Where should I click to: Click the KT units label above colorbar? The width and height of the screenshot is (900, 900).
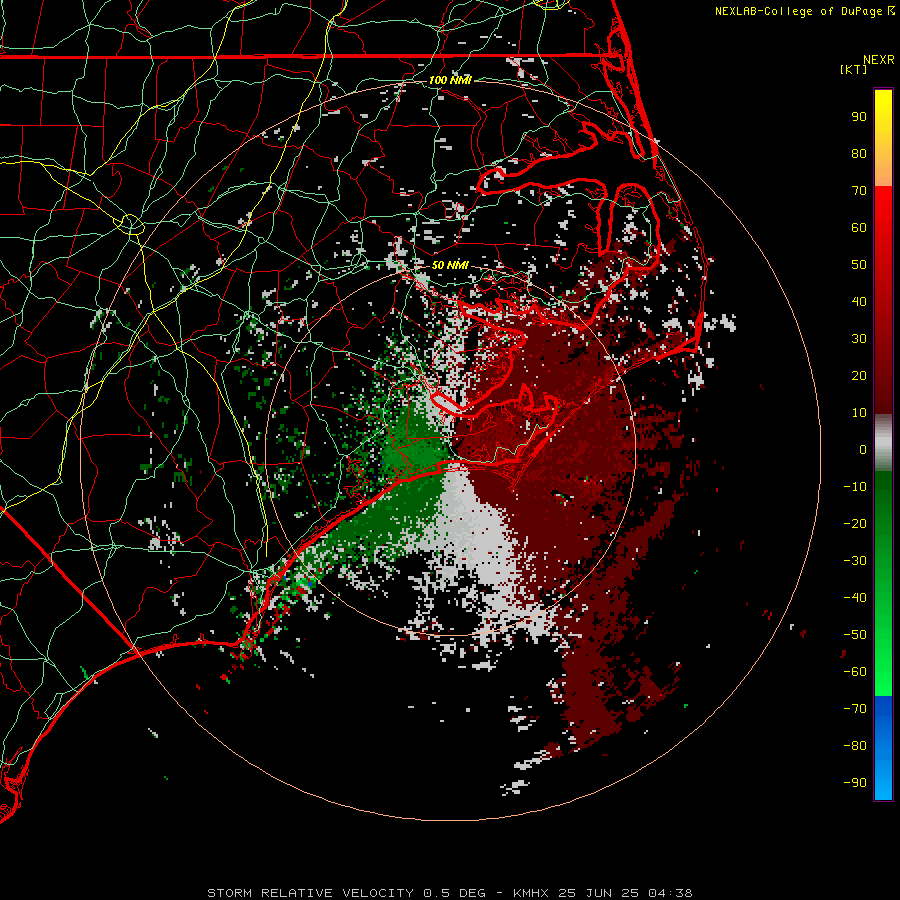pyautogui.click(x=854, y=69)
